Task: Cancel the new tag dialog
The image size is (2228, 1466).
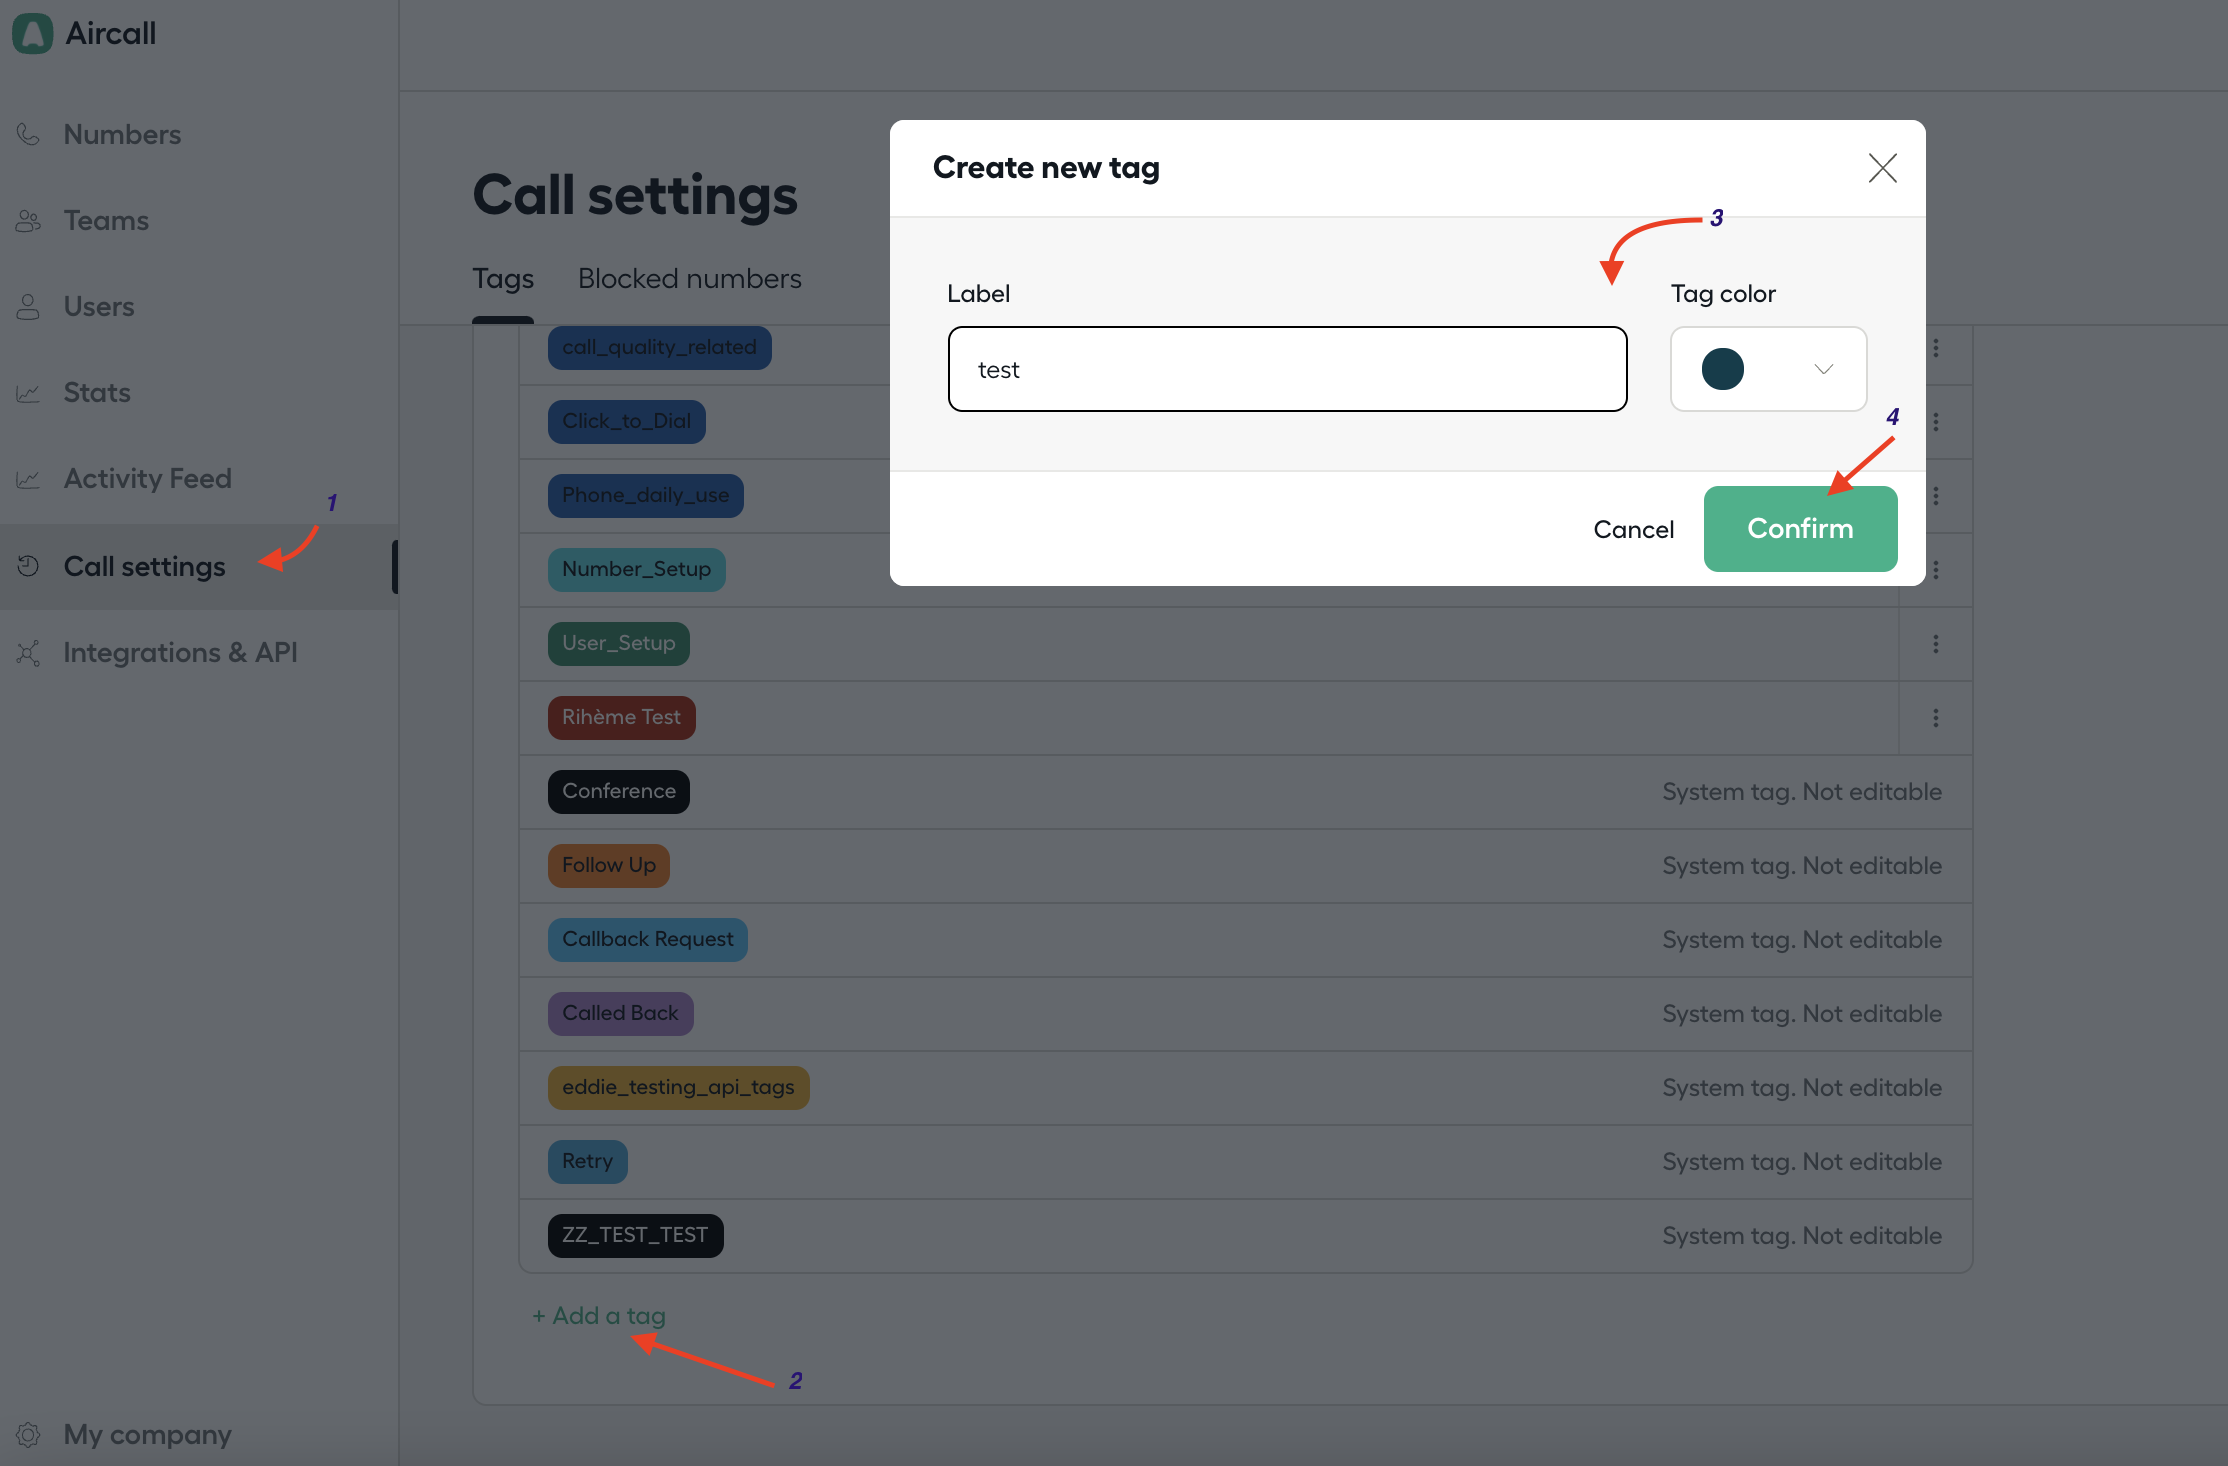Action: (1633, 529)
